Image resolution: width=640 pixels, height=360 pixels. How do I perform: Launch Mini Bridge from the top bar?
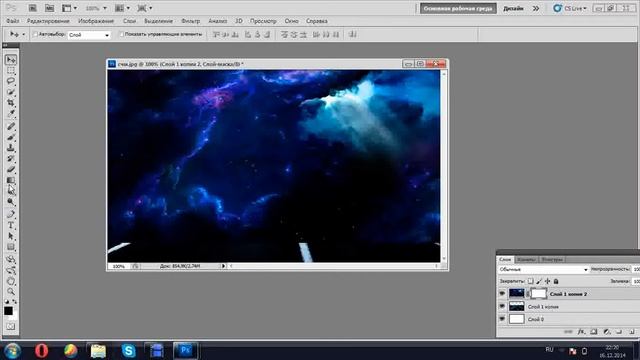coord(49,8)
